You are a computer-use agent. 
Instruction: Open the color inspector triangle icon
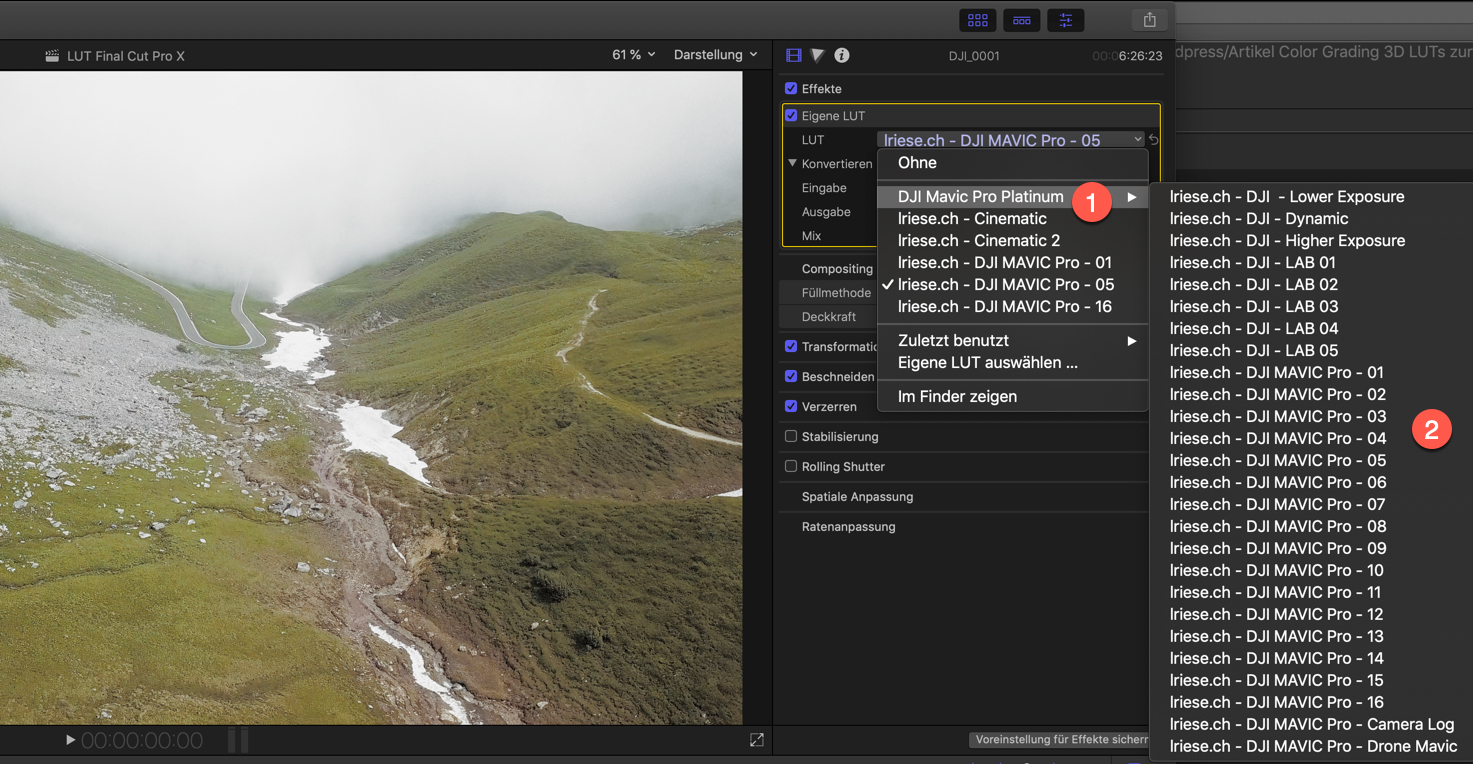(818, 56)
